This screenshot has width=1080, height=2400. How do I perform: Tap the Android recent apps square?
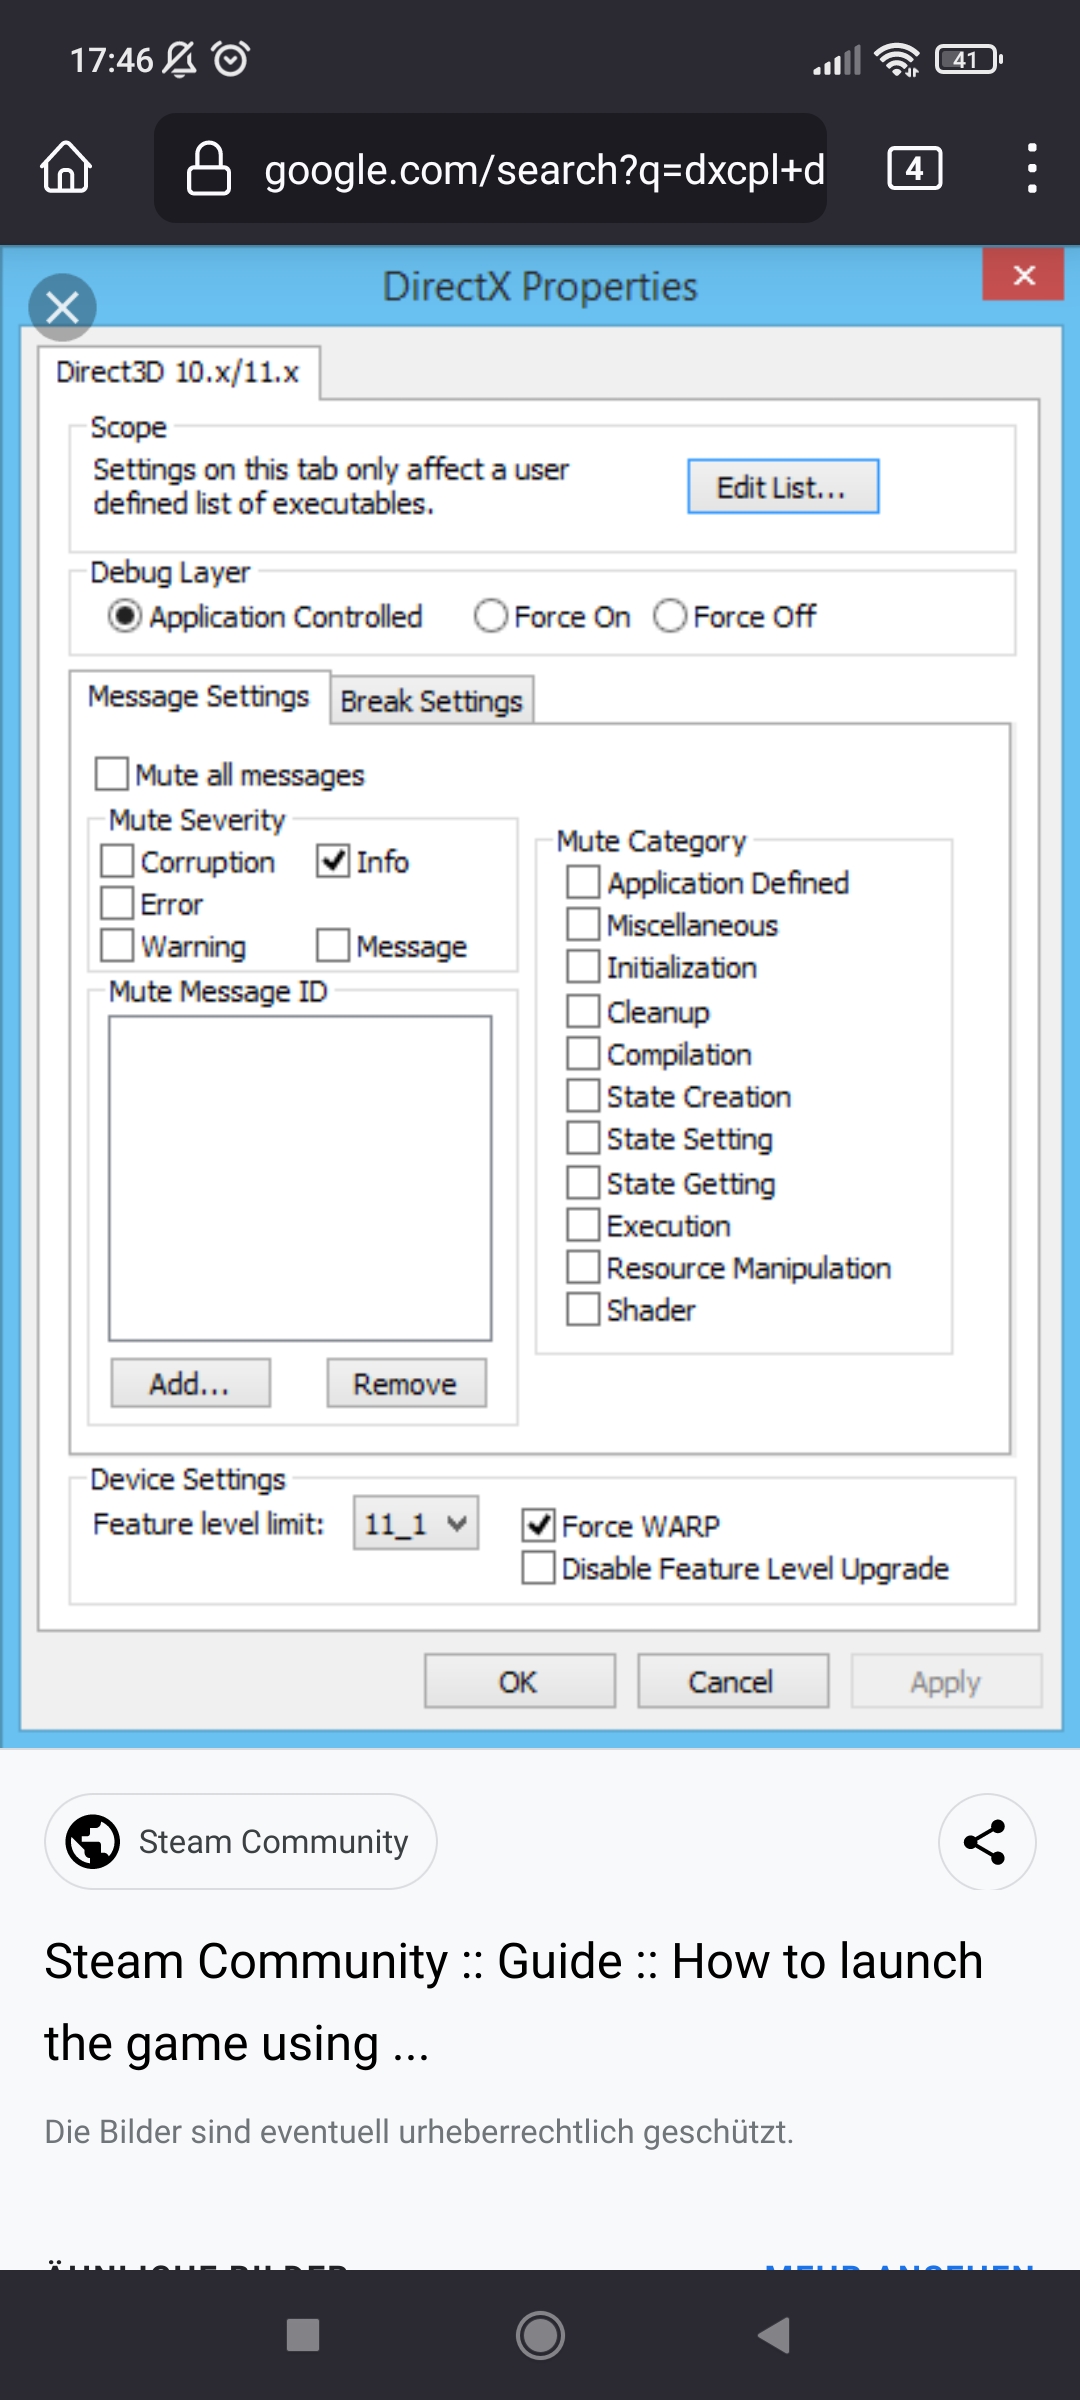point(302,2336)
